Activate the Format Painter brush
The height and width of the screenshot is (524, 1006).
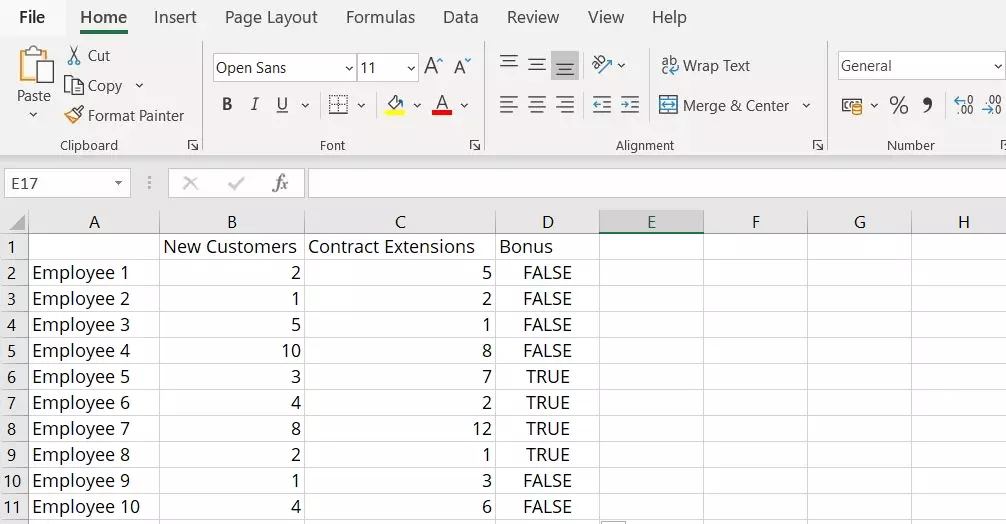pyautogui.click(x=74, y=115)
